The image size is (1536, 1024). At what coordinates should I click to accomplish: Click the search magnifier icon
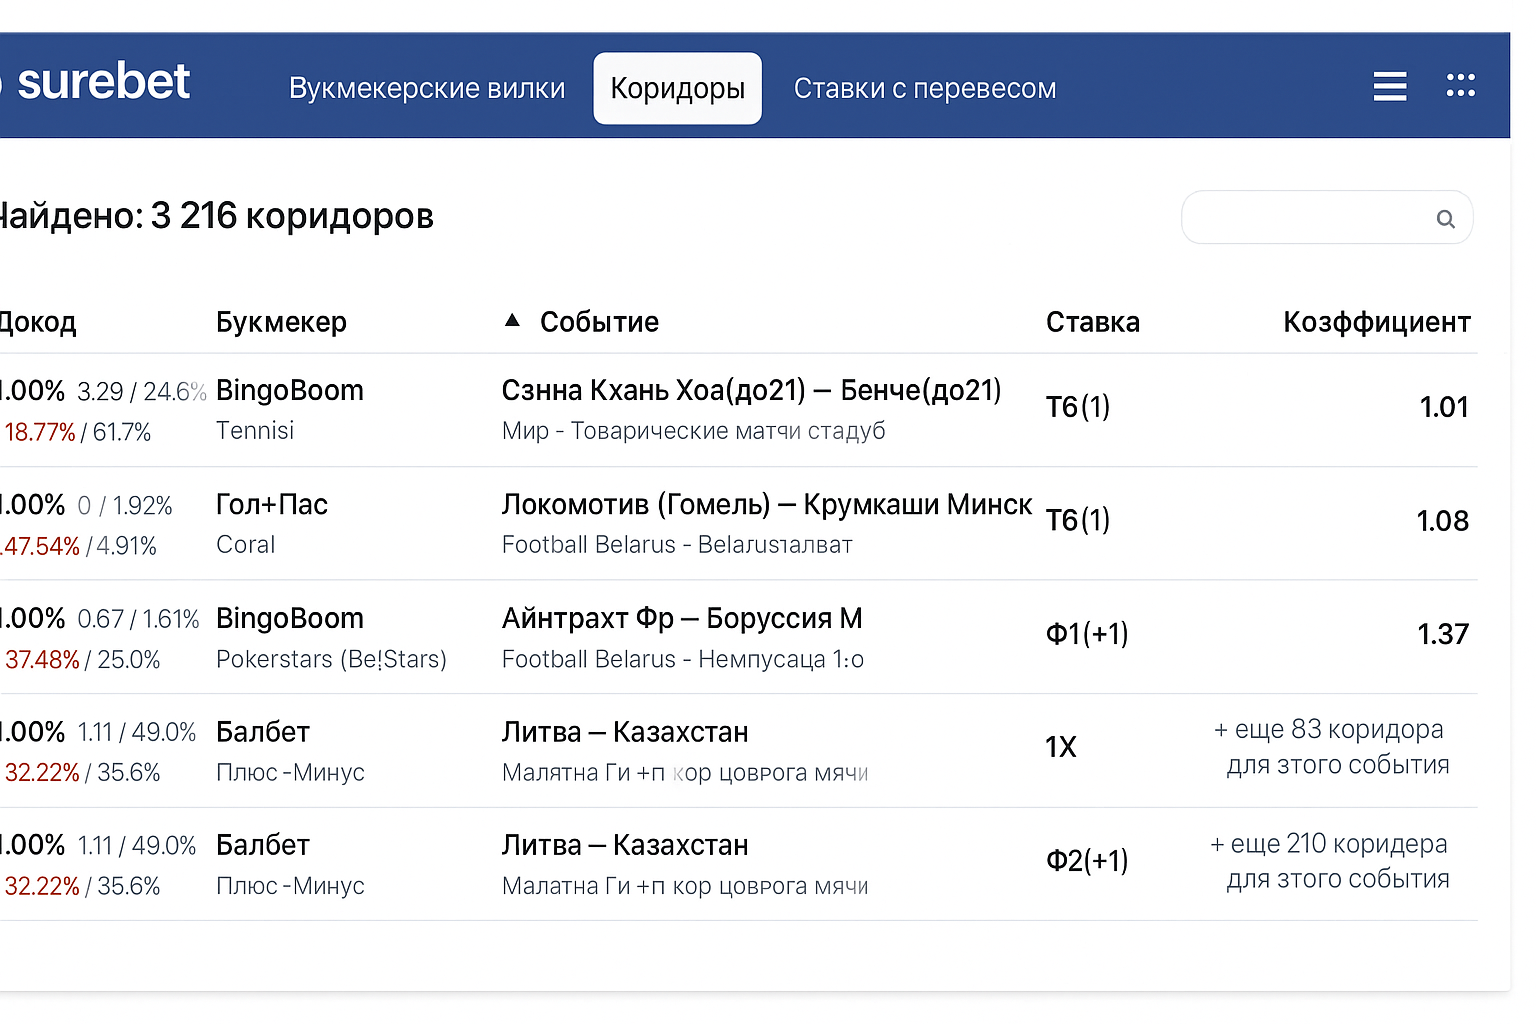tap(1445, 218)
